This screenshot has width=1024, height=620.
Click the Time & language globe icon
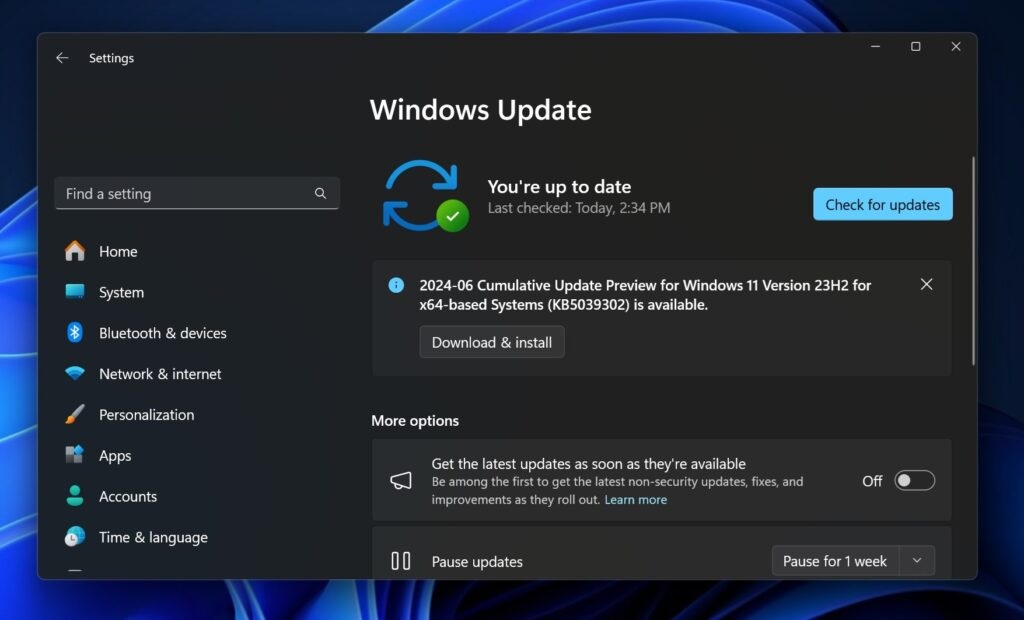click(x=75, y=537)
